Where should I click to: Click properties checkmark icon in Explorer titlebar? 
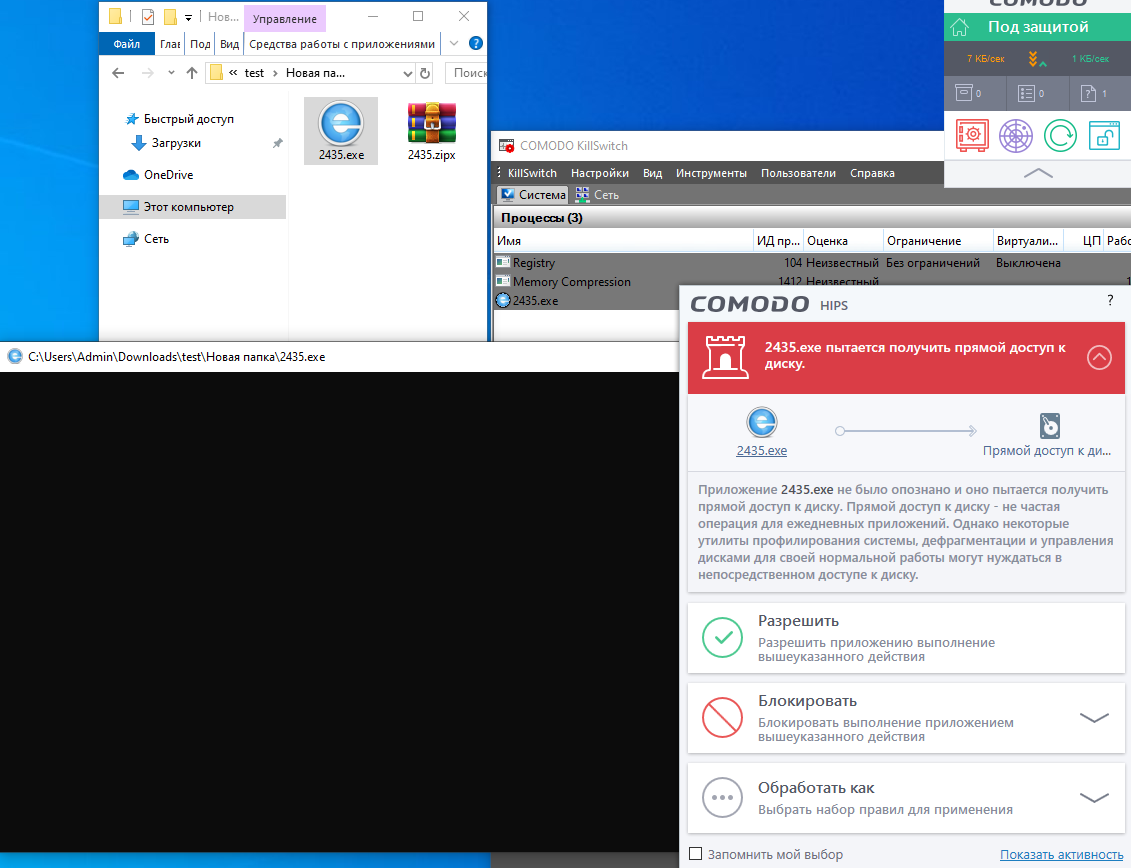[148, 17]
